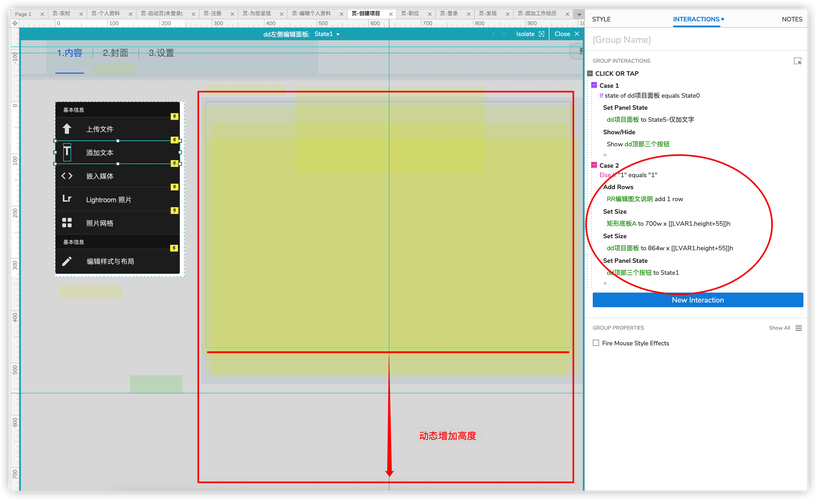Select the Lr Lightroom icon
Screen dimensions: 817x500
pos(67,199)
